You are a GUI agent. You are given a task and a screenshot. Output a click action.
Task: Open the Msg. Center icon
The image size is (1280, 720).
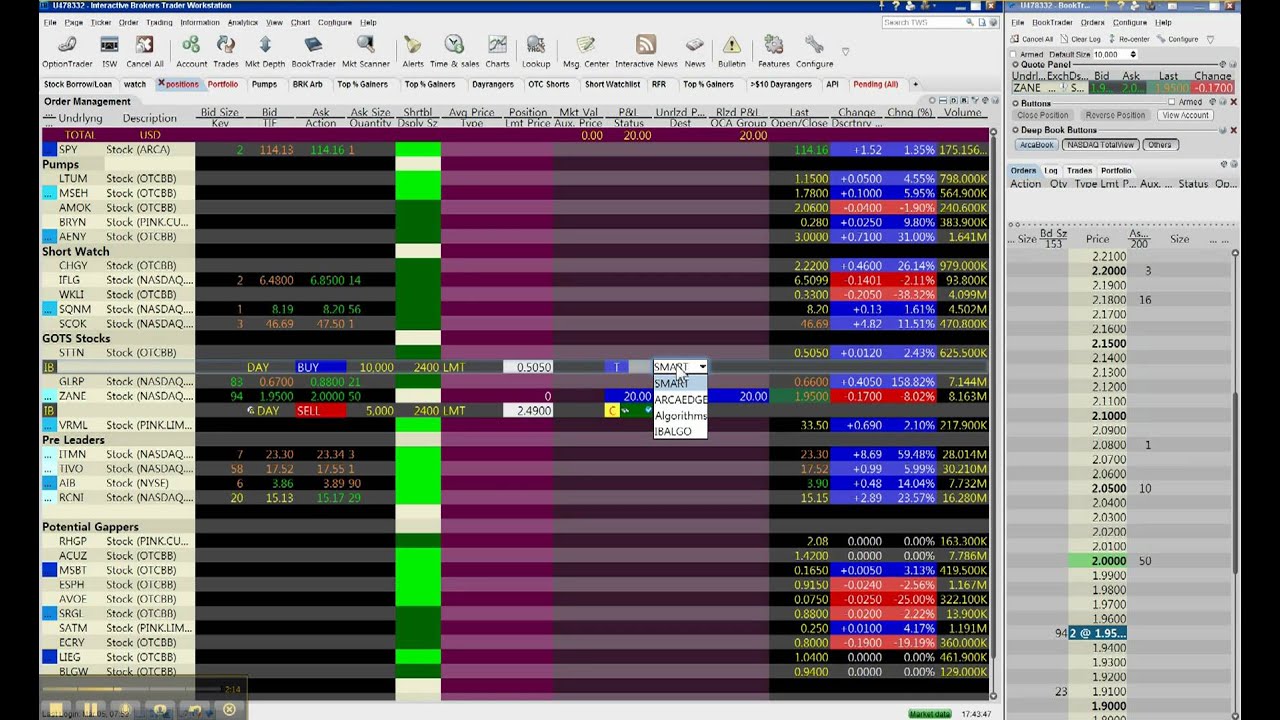(x=586, y=51)
